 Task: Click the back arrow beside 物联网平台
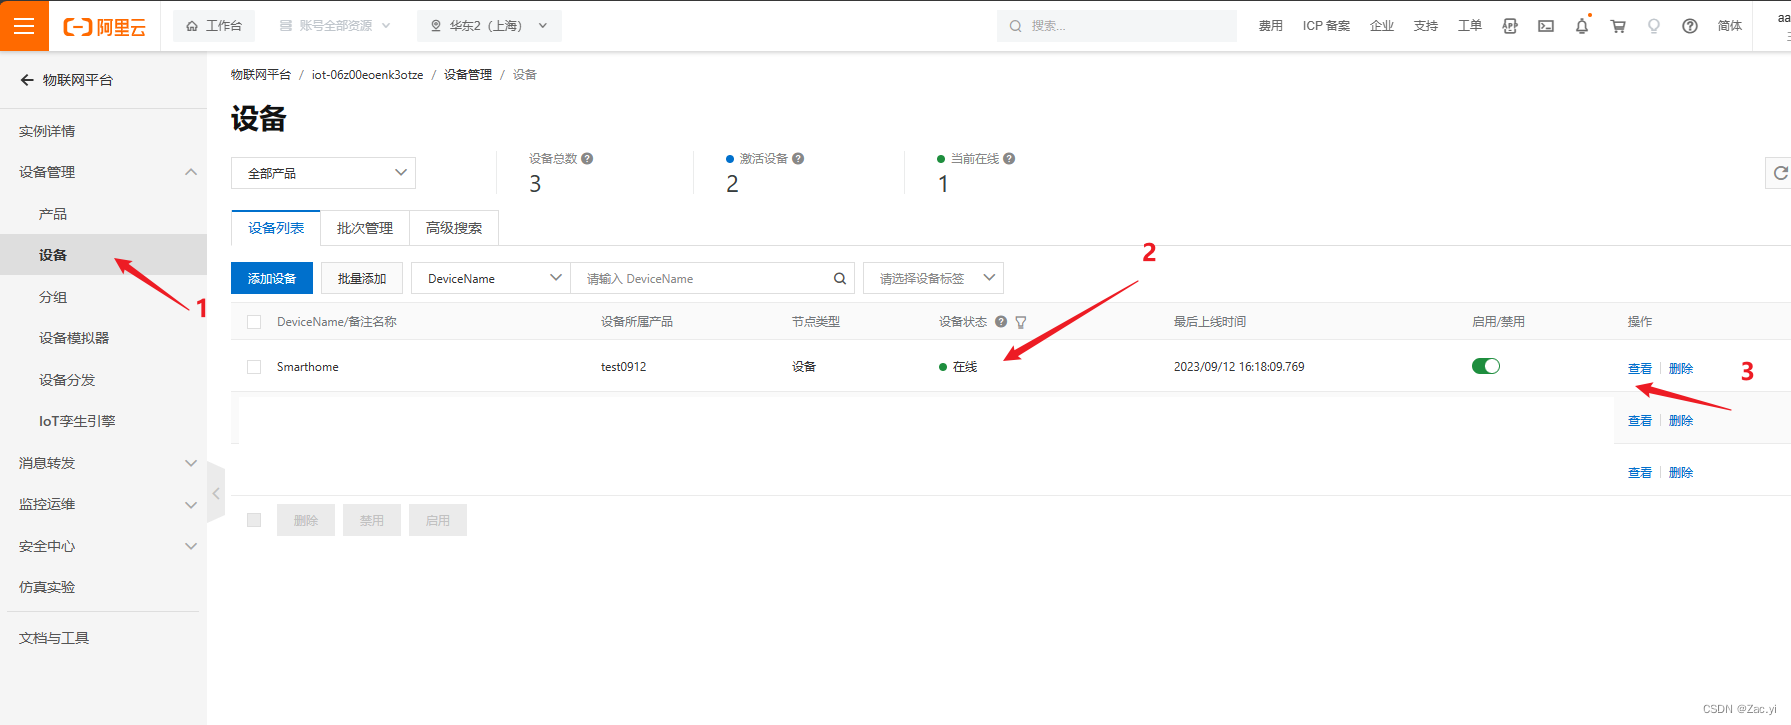click(27, 80)
